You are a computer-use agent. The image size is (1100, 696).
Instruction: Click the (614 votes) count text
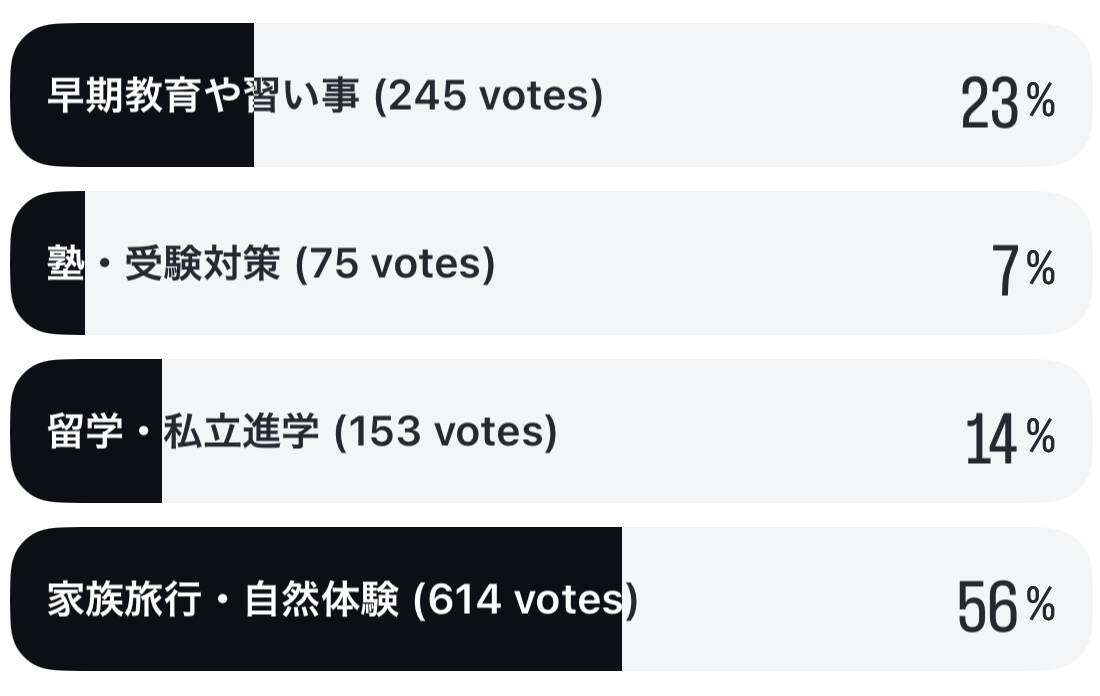[525, 601]
